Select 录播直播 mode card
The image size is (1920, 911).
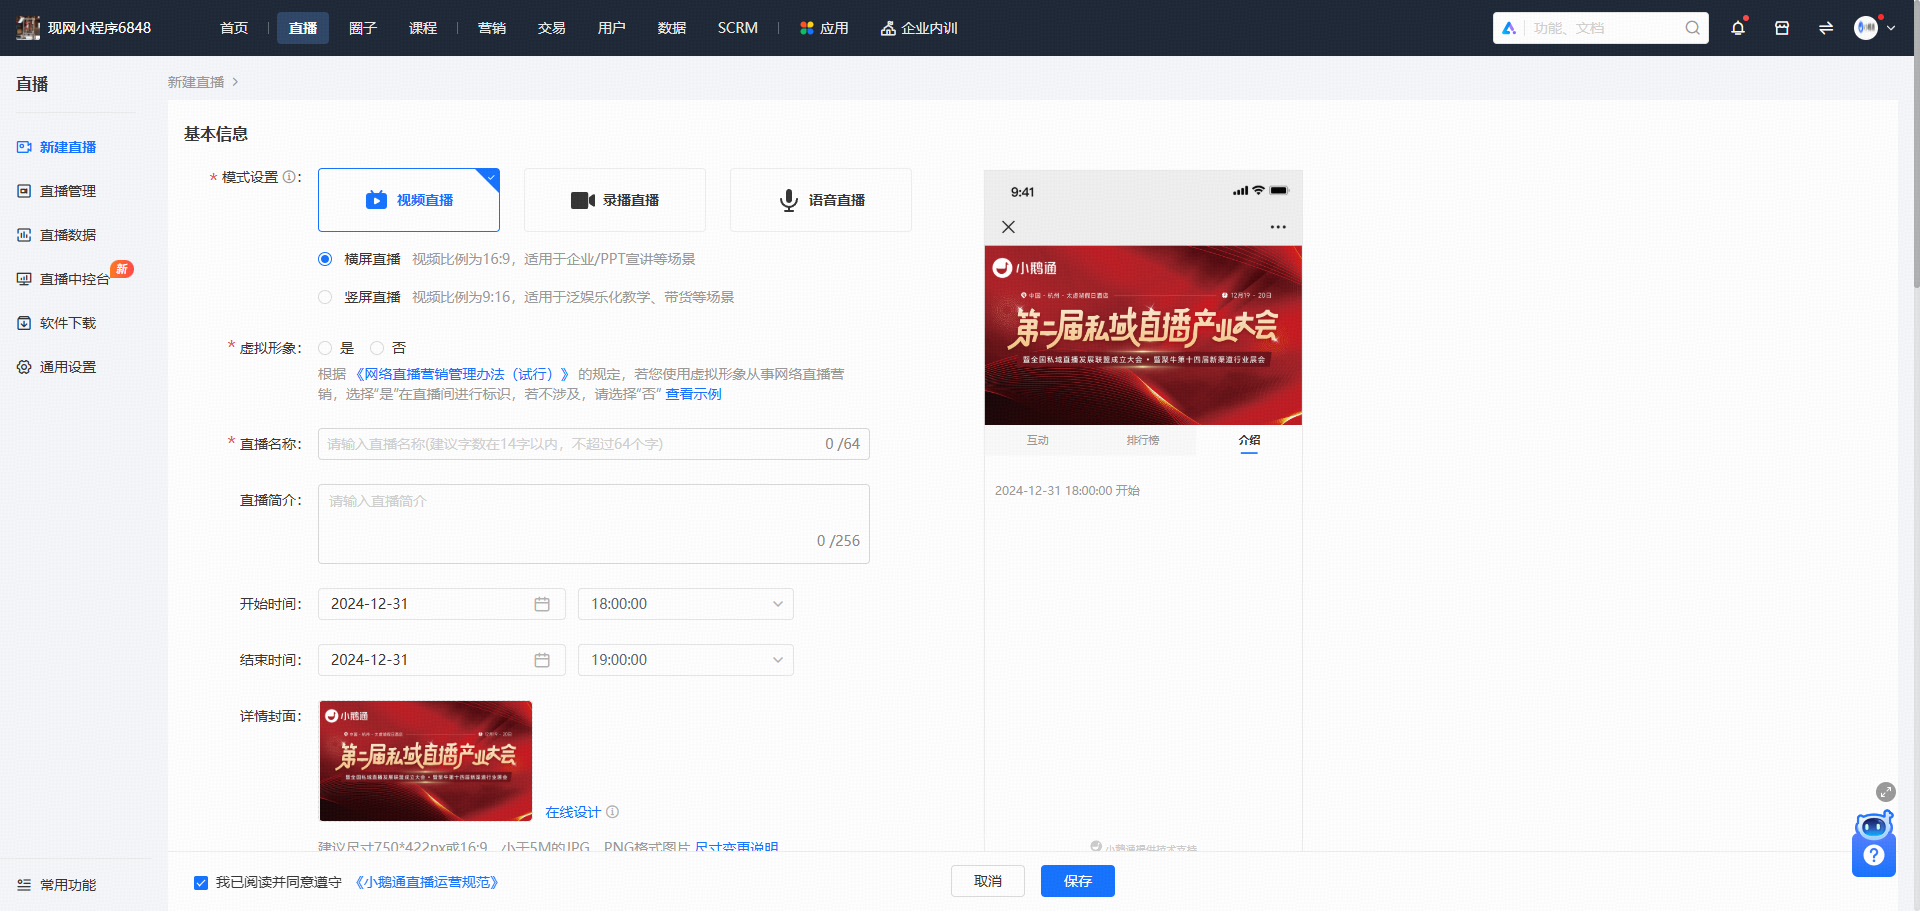pyautogui.click(x=615, y=200)
